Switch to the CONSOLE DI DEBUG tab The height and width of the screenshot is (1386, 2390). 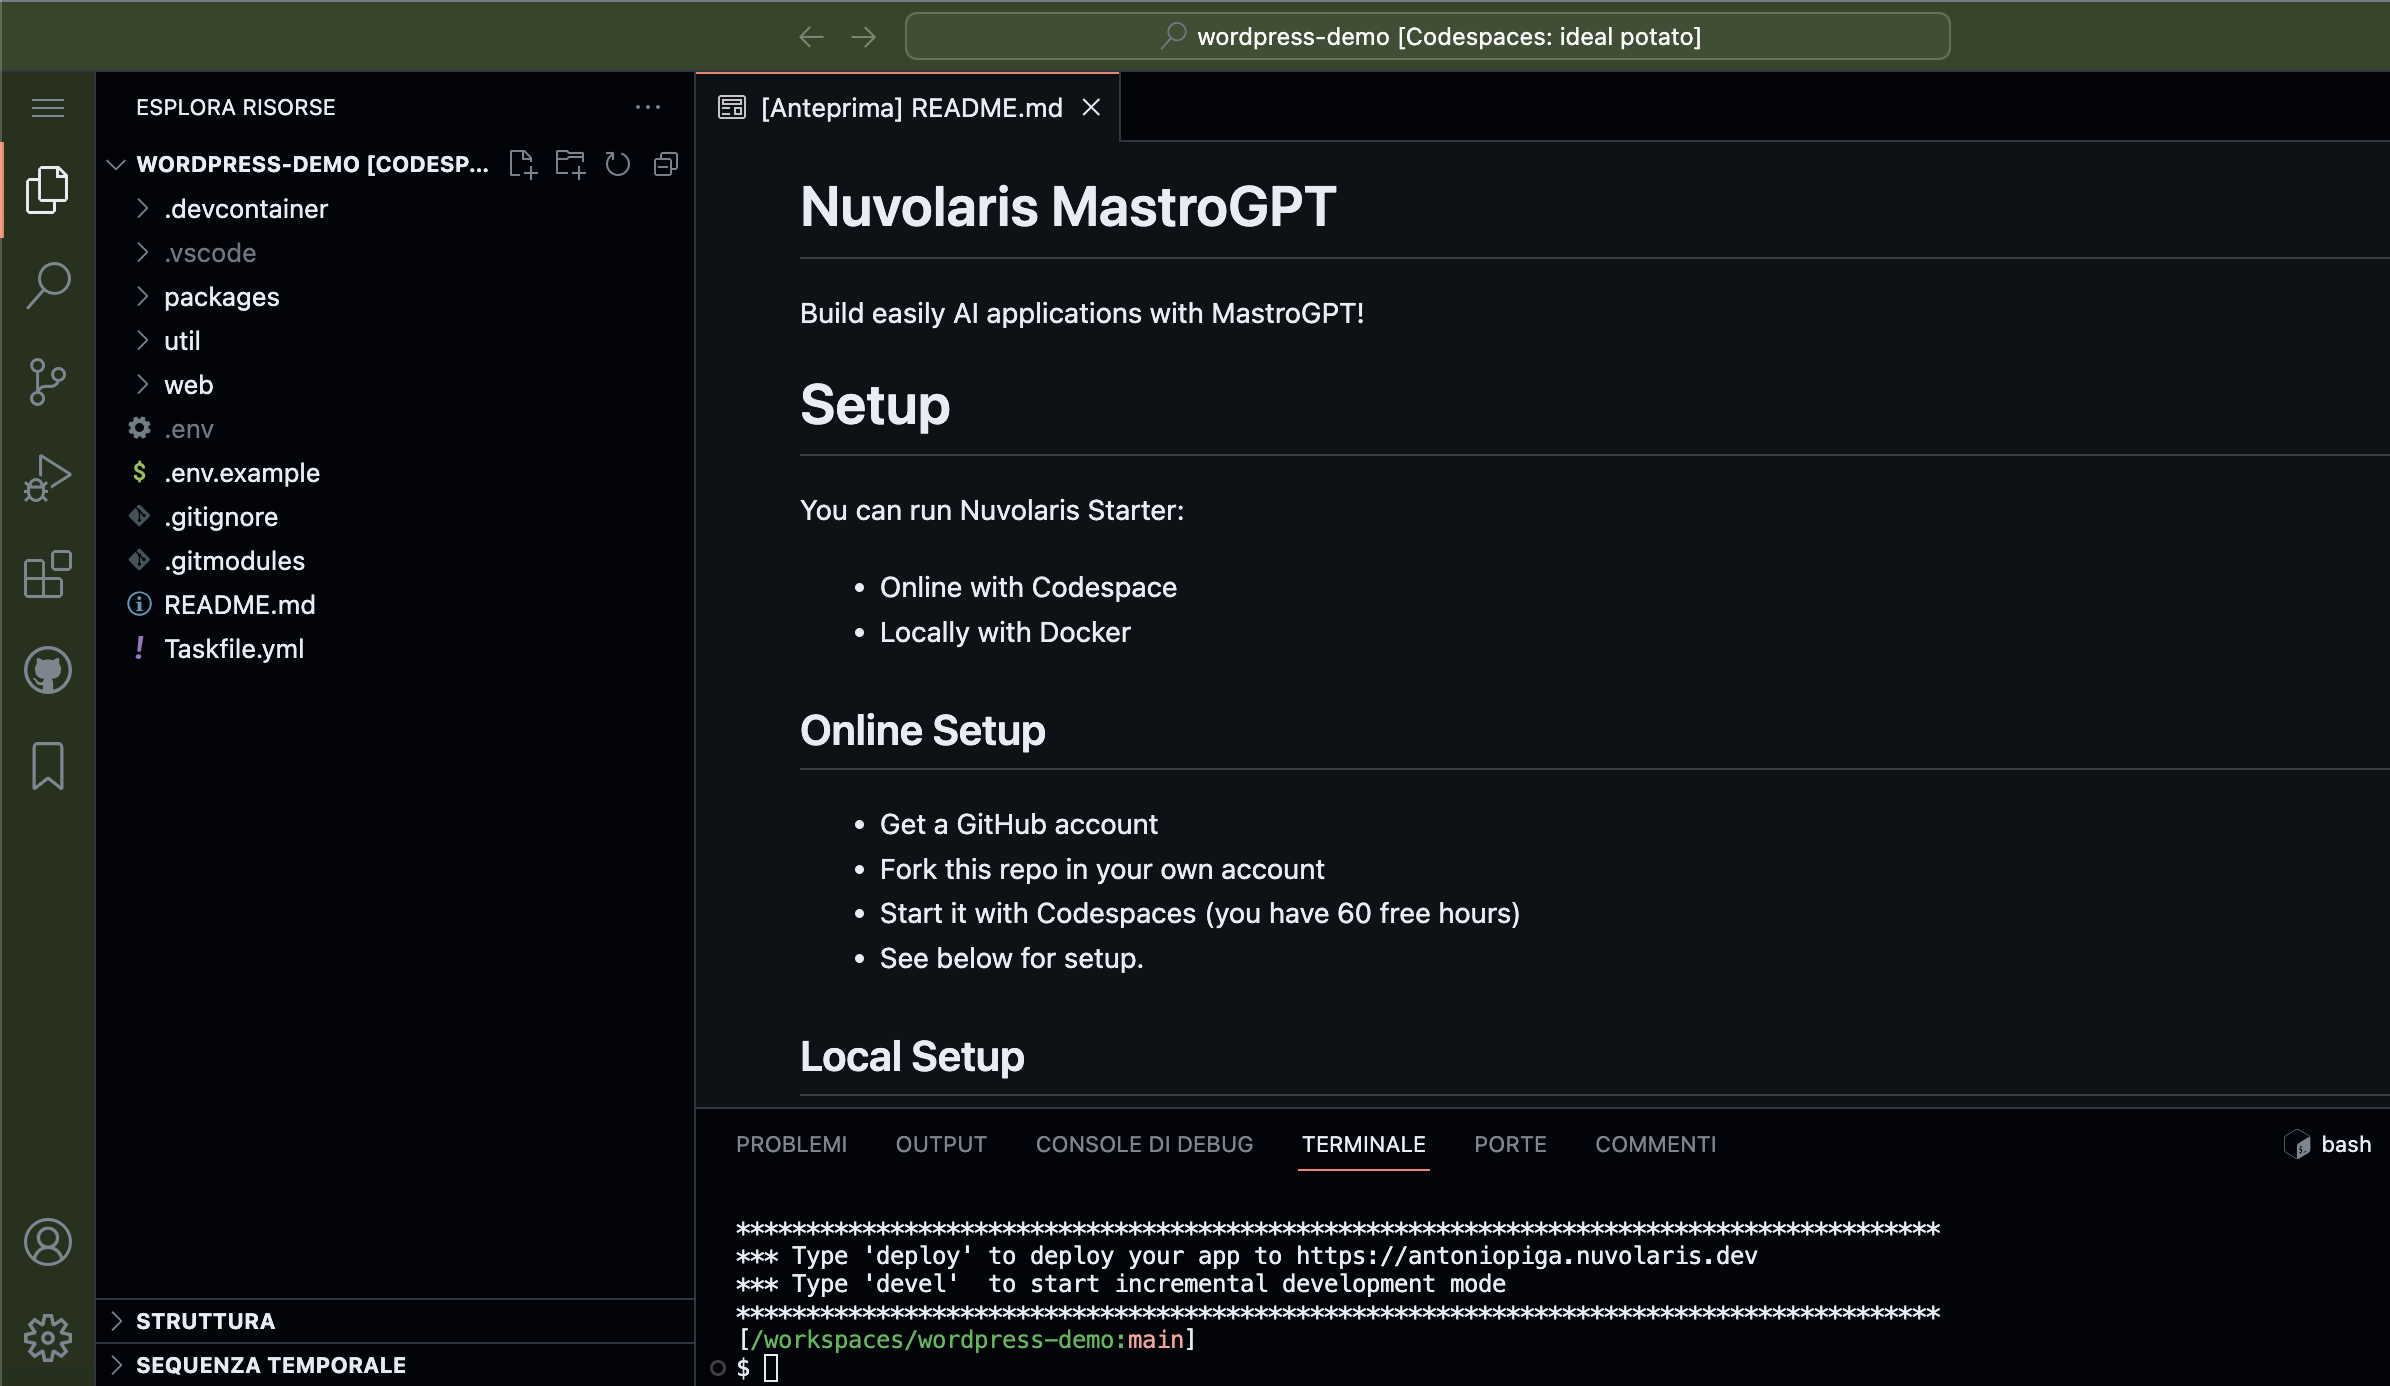(x=1144, y=1144)
